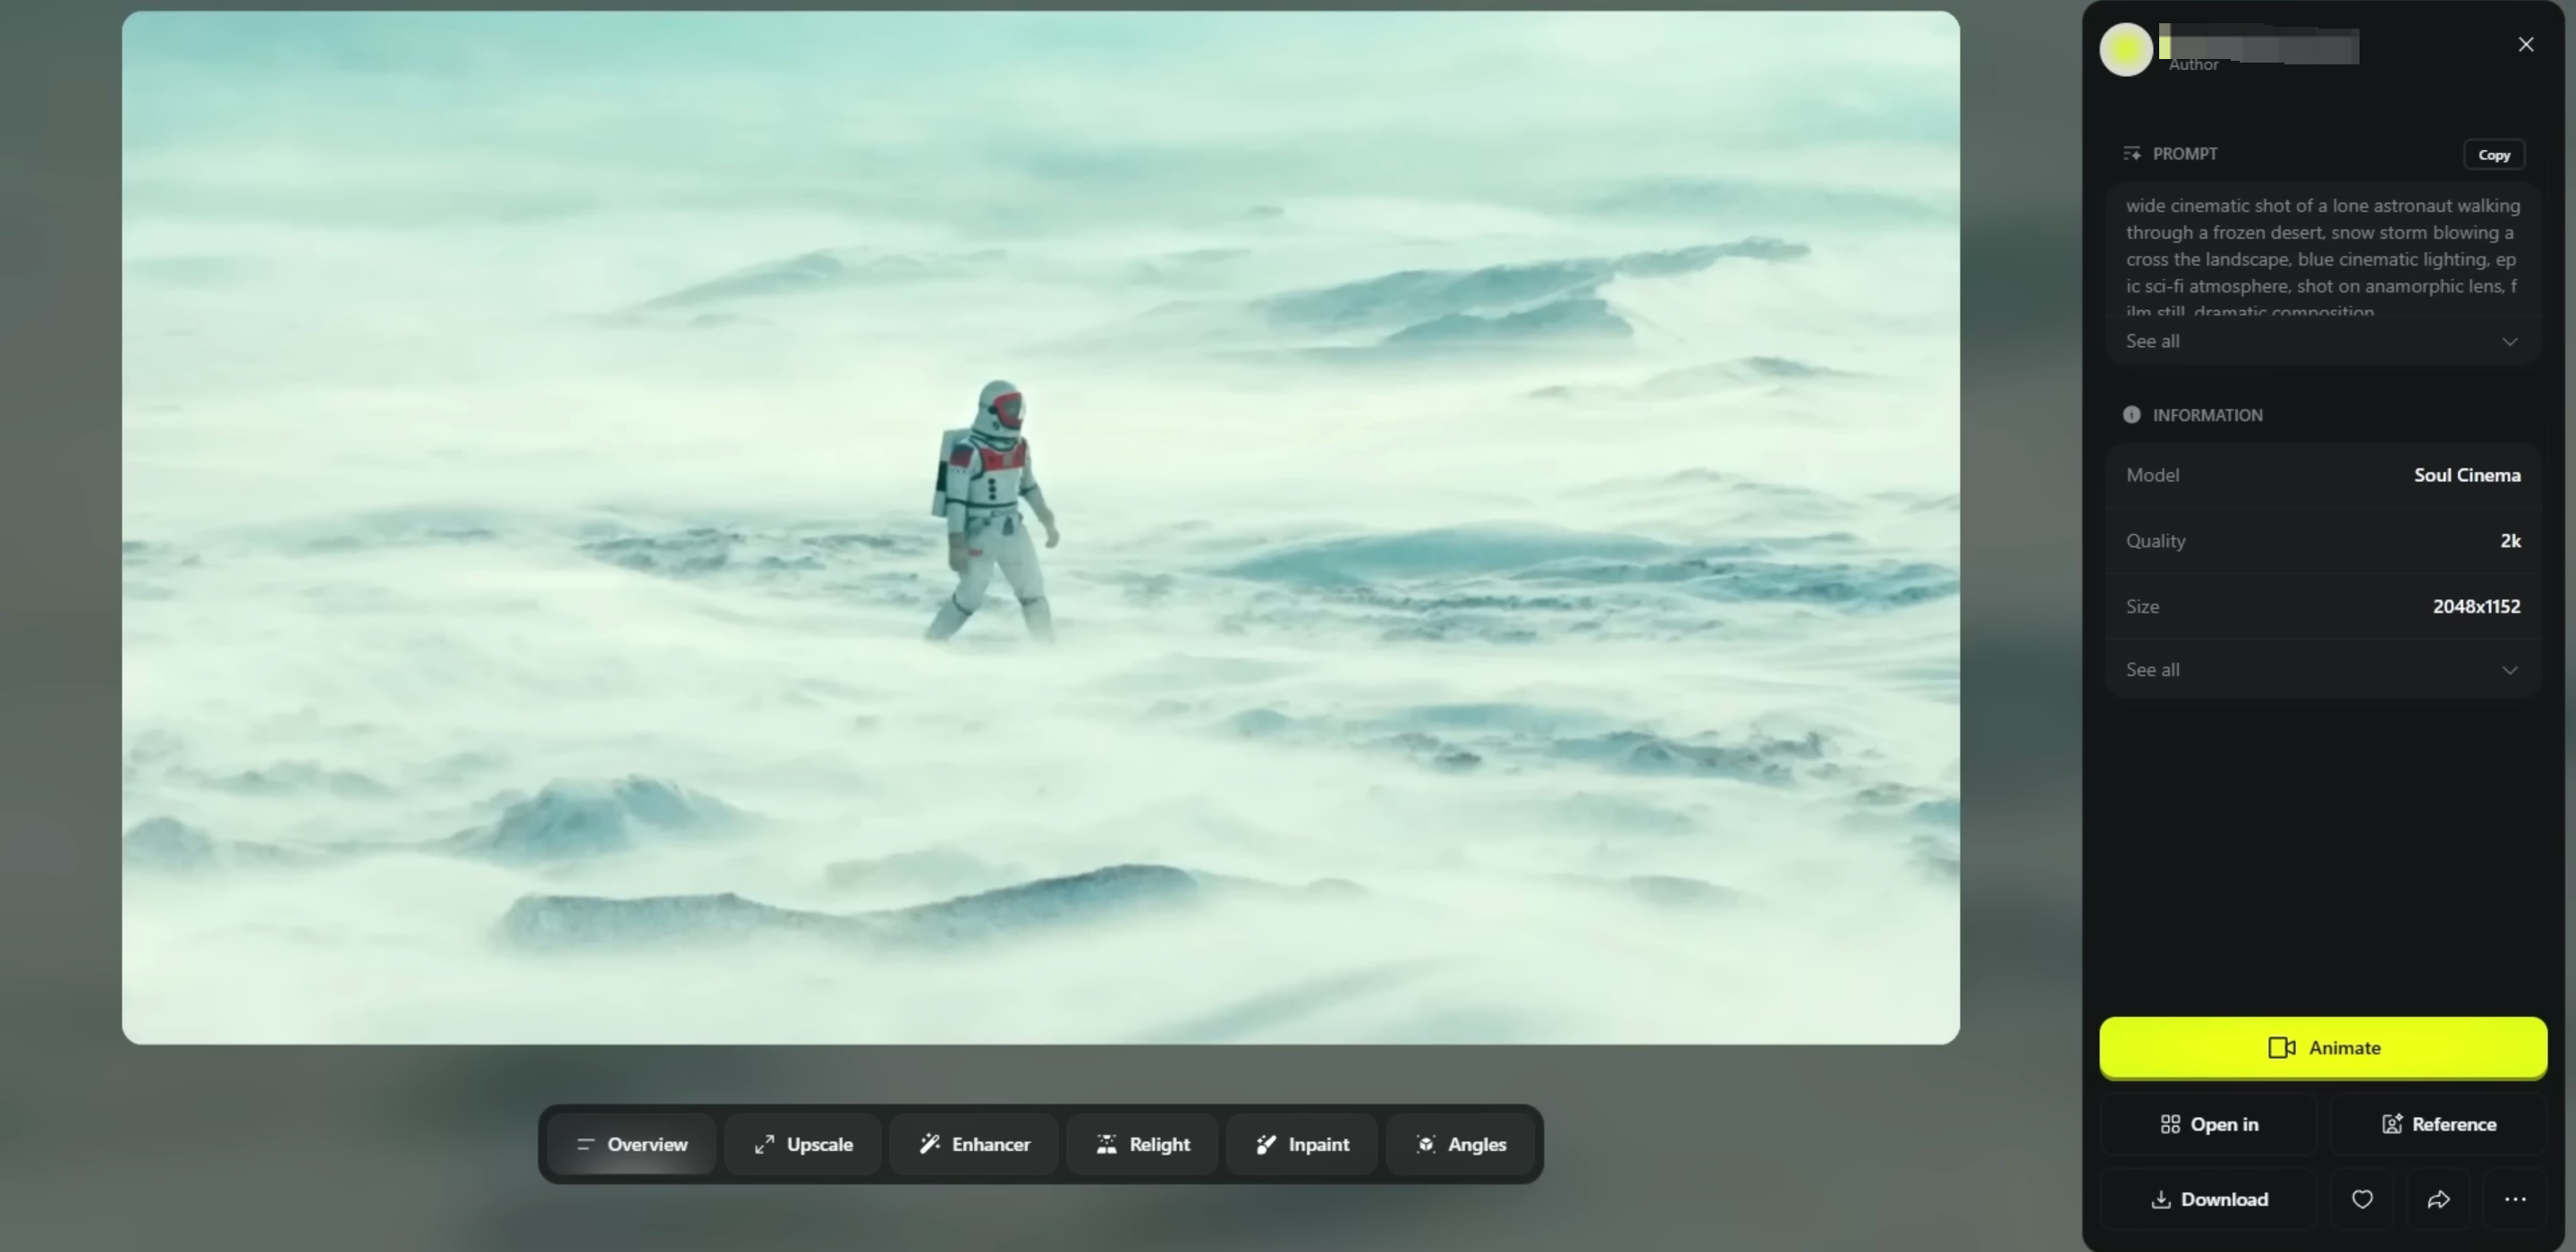The height and width of the screenshot is (1252, 2576).
Task: Click the Open in button
Action: click(x=2208, y=1124)
